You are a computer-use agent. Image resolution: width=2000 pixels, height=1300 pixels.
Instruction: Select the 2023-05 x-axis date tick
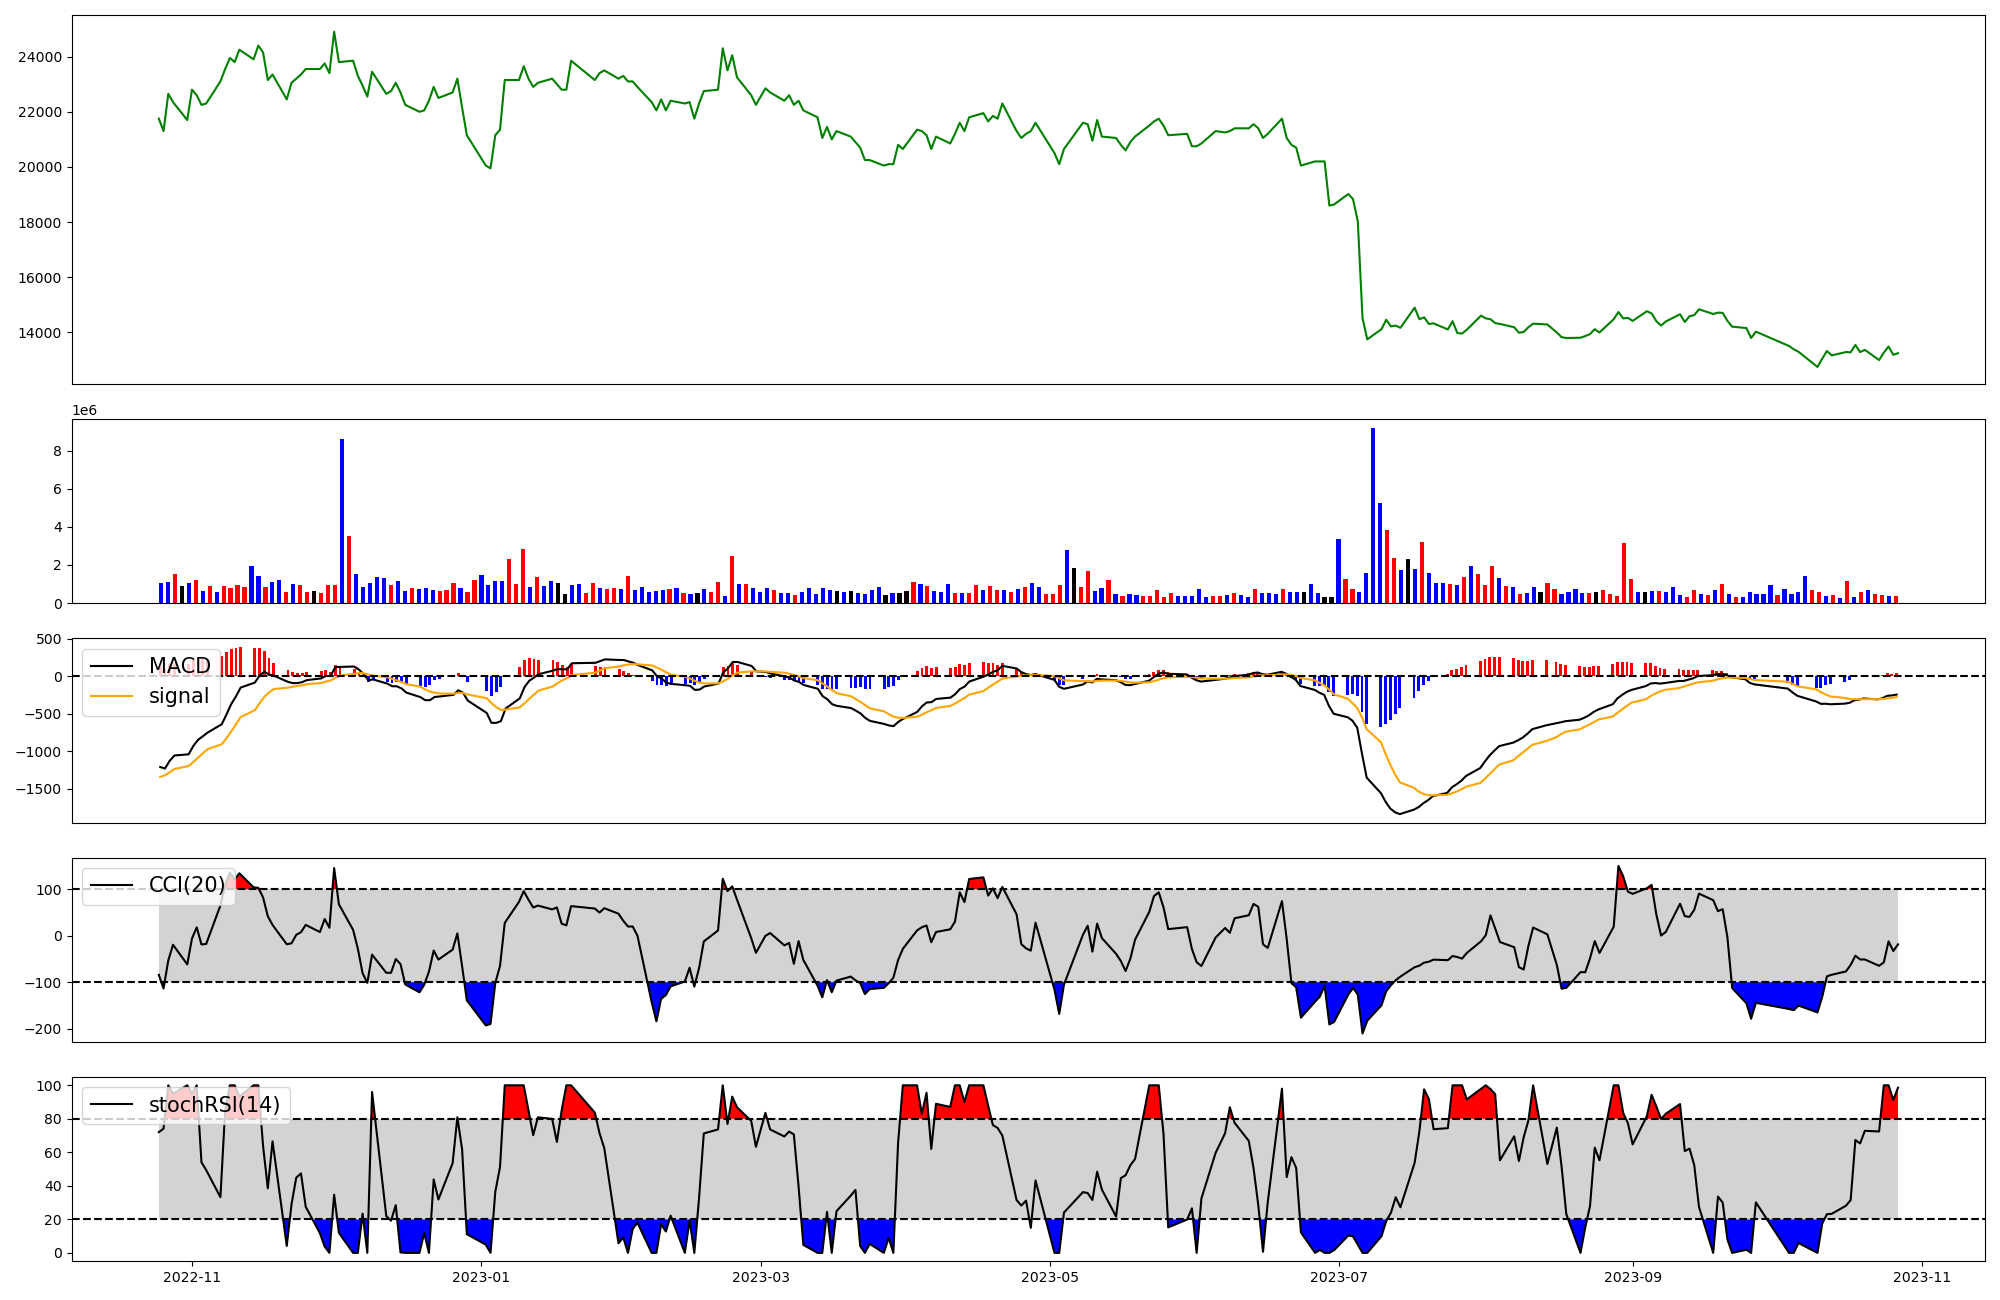1051,1277
